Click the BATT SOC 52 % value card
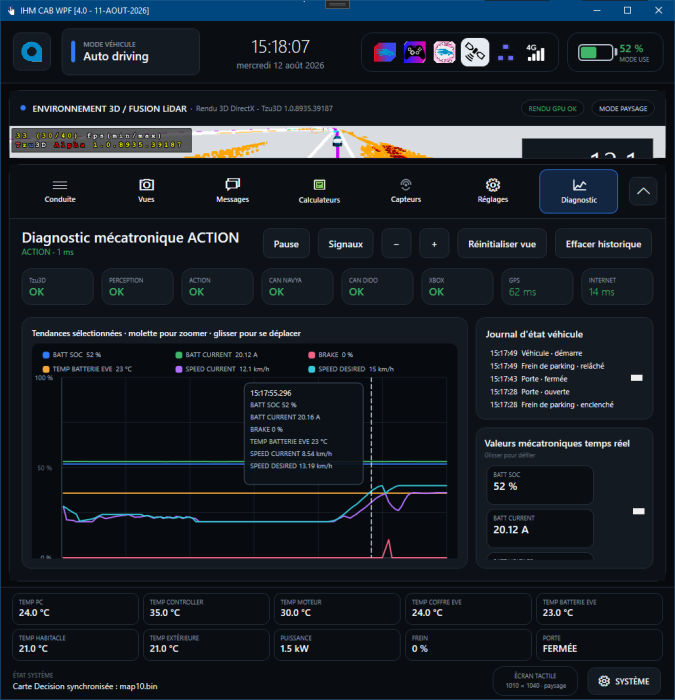675x700 pixels. pyautogui.click(x=540, y=485)
